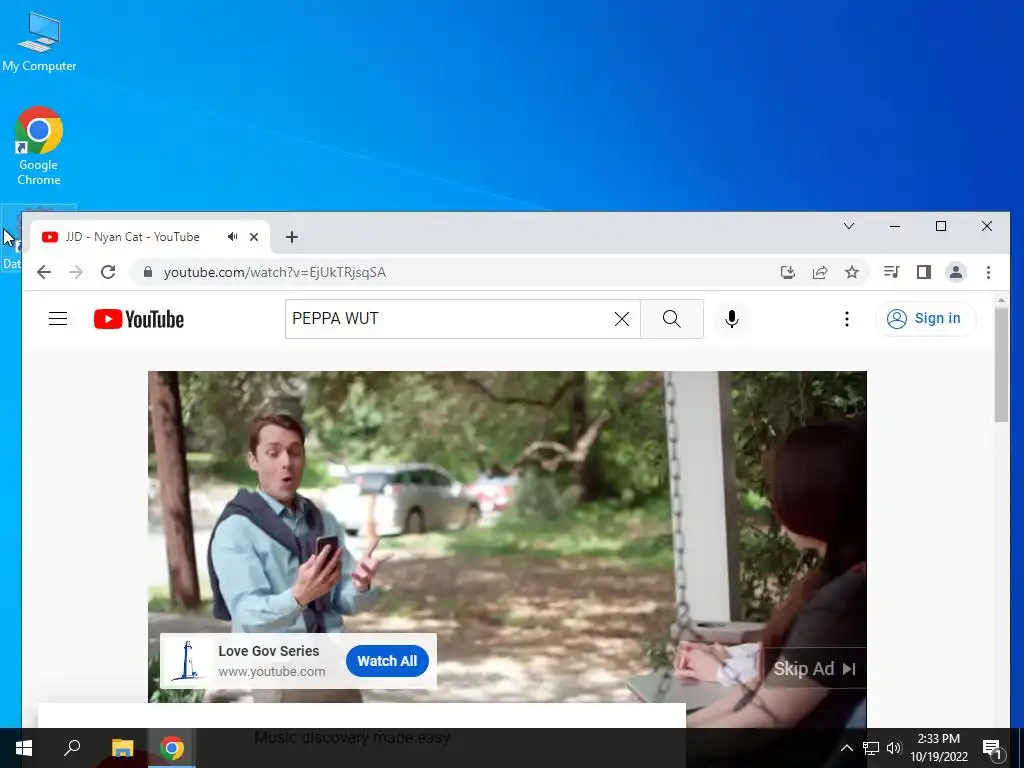Open Chrome's three-dot customize menu
1024x768 pixels.
pos(988,272)
